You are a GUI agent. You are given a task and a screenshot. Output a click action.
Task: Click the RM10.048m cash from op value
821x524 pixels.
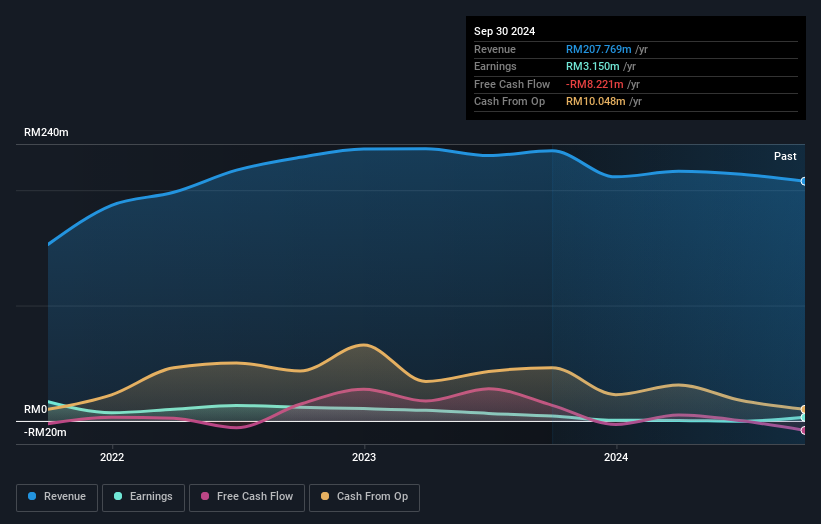(596, 102)
